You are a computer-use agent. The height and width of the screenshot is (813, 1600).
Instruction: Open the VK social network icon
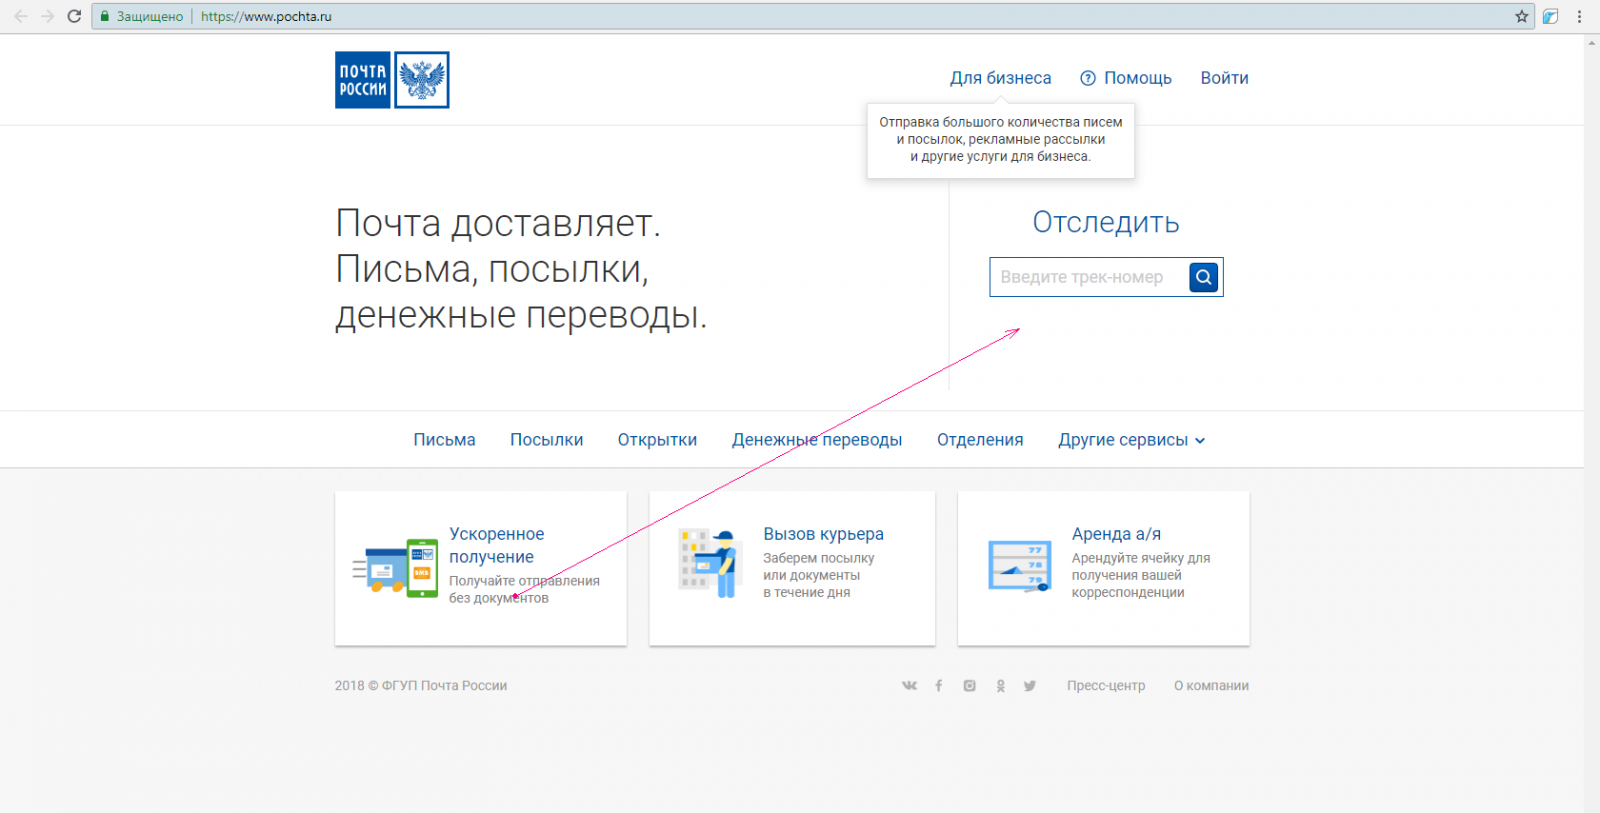[909, 686]
